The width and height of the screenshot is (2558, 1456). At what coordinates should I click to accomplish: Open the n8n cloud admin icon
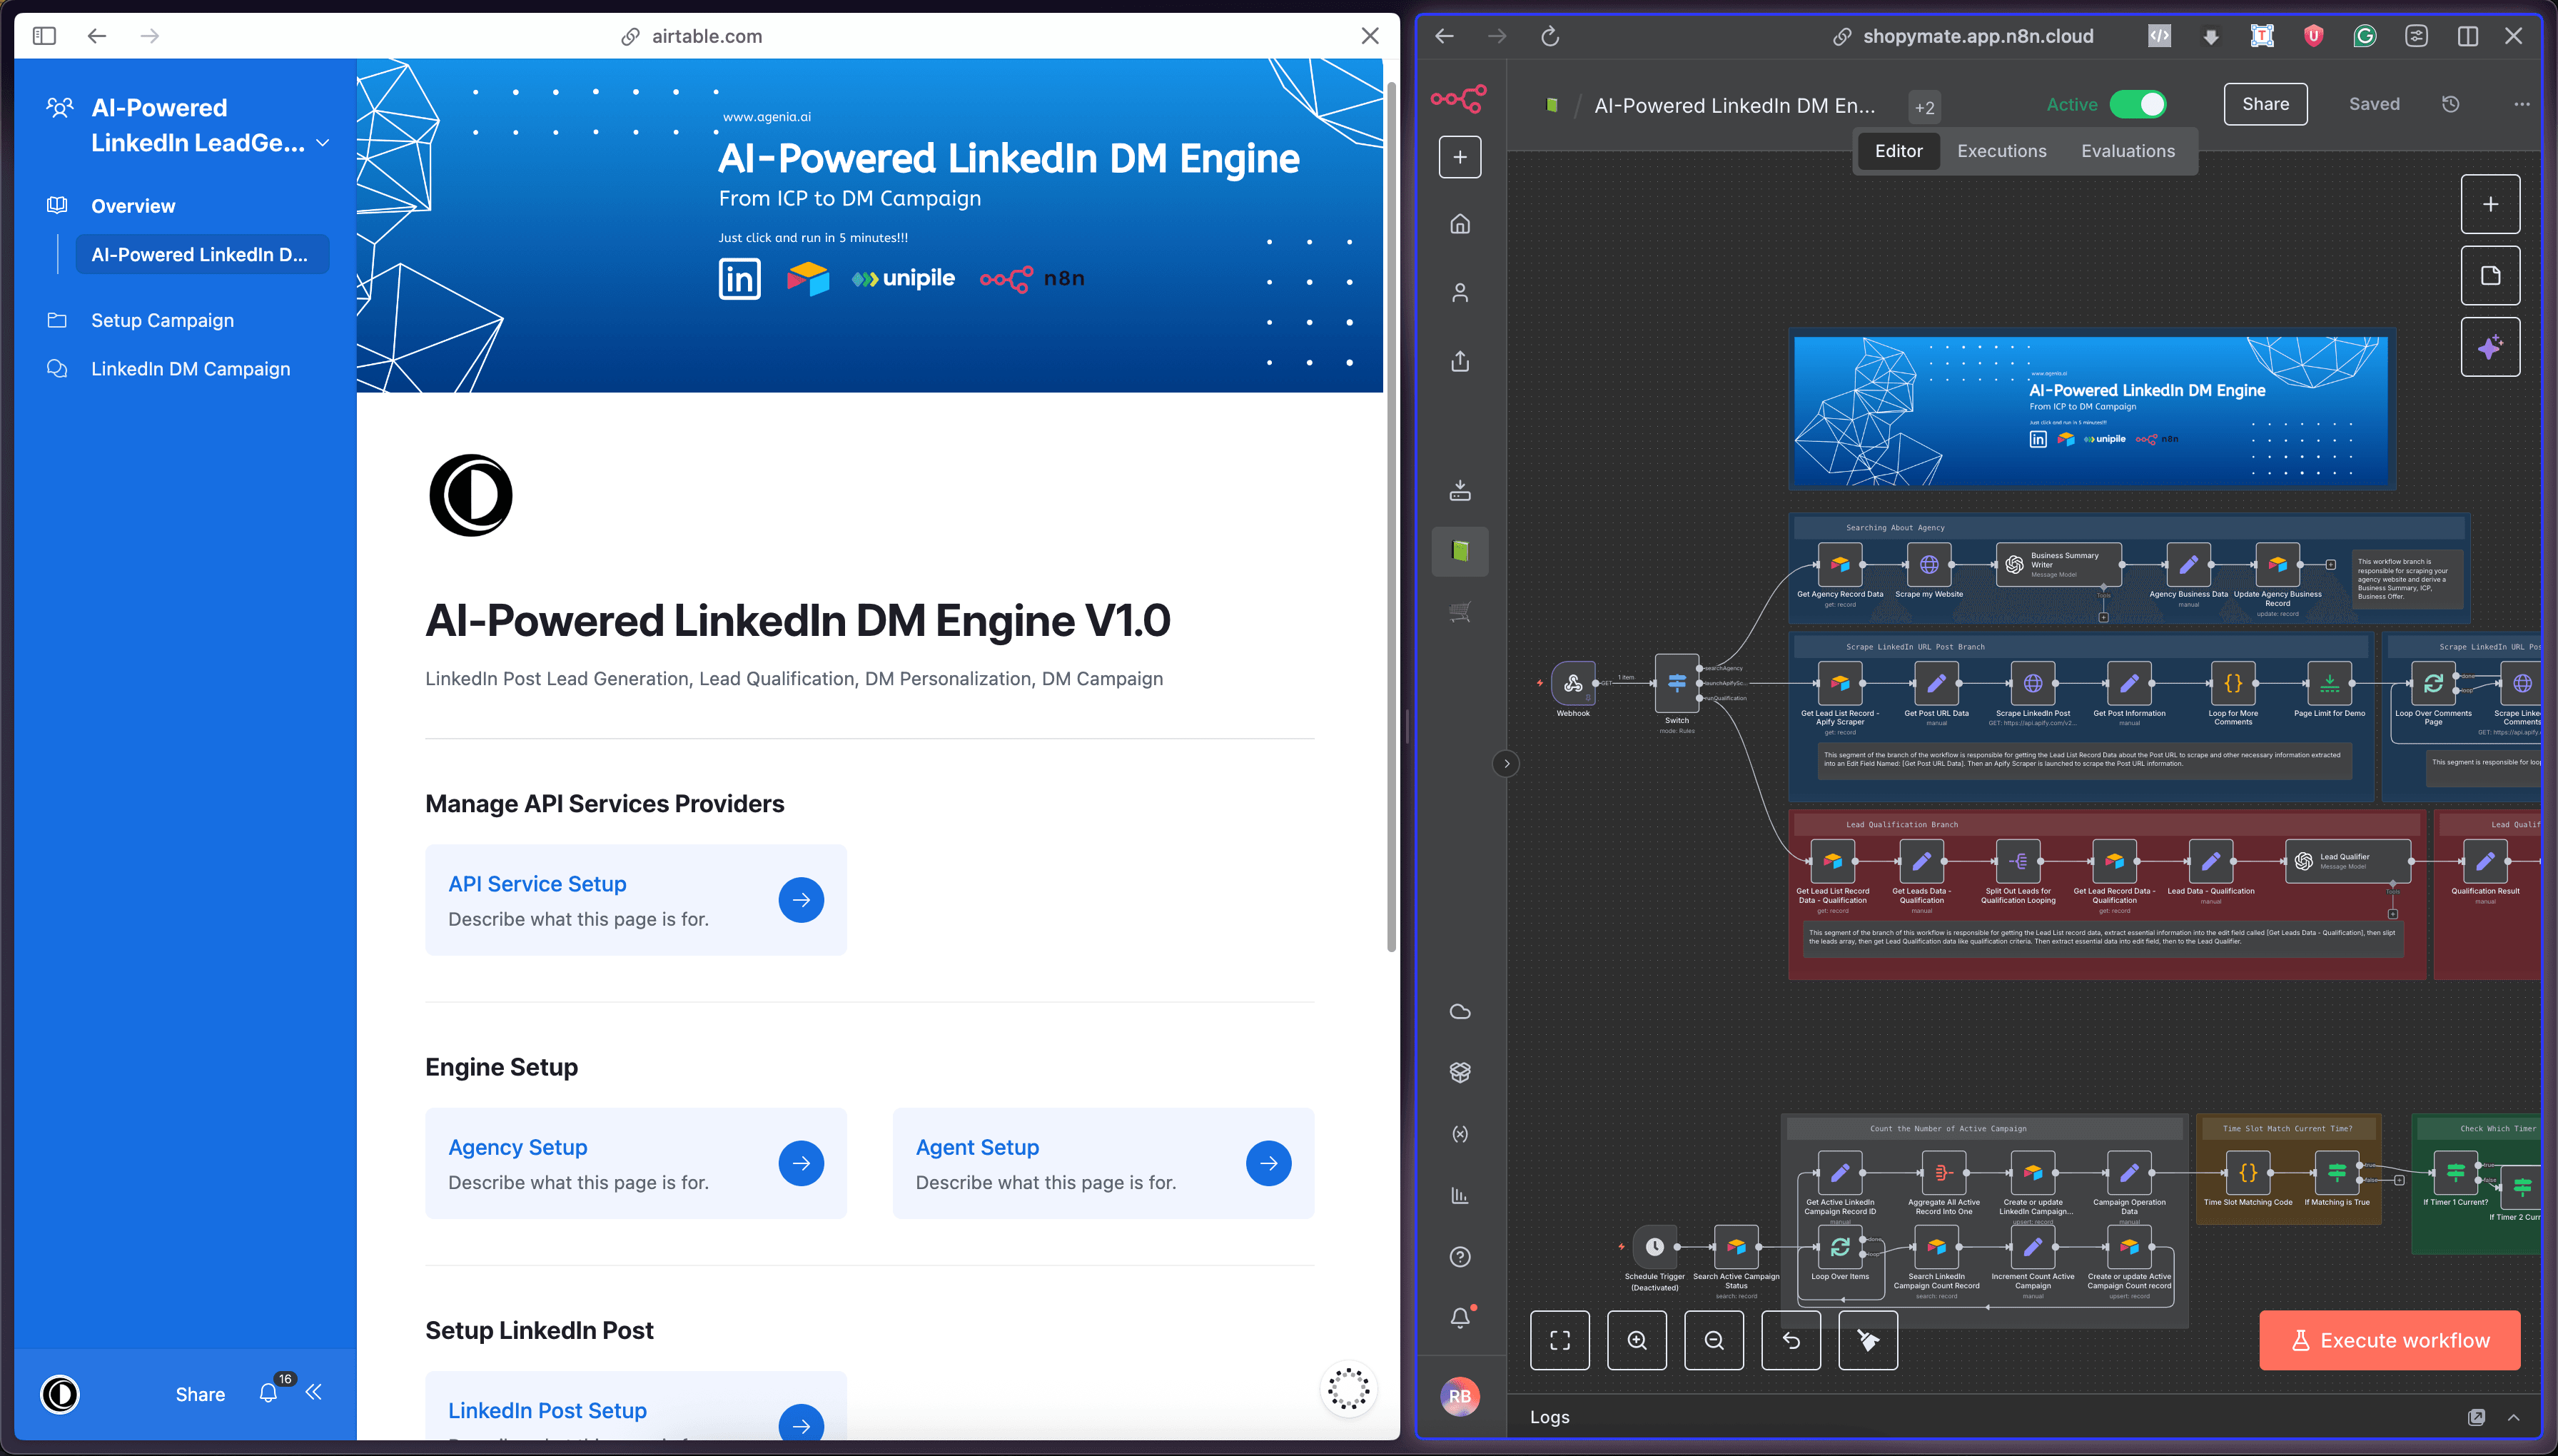click(x=1460, y=1012)
